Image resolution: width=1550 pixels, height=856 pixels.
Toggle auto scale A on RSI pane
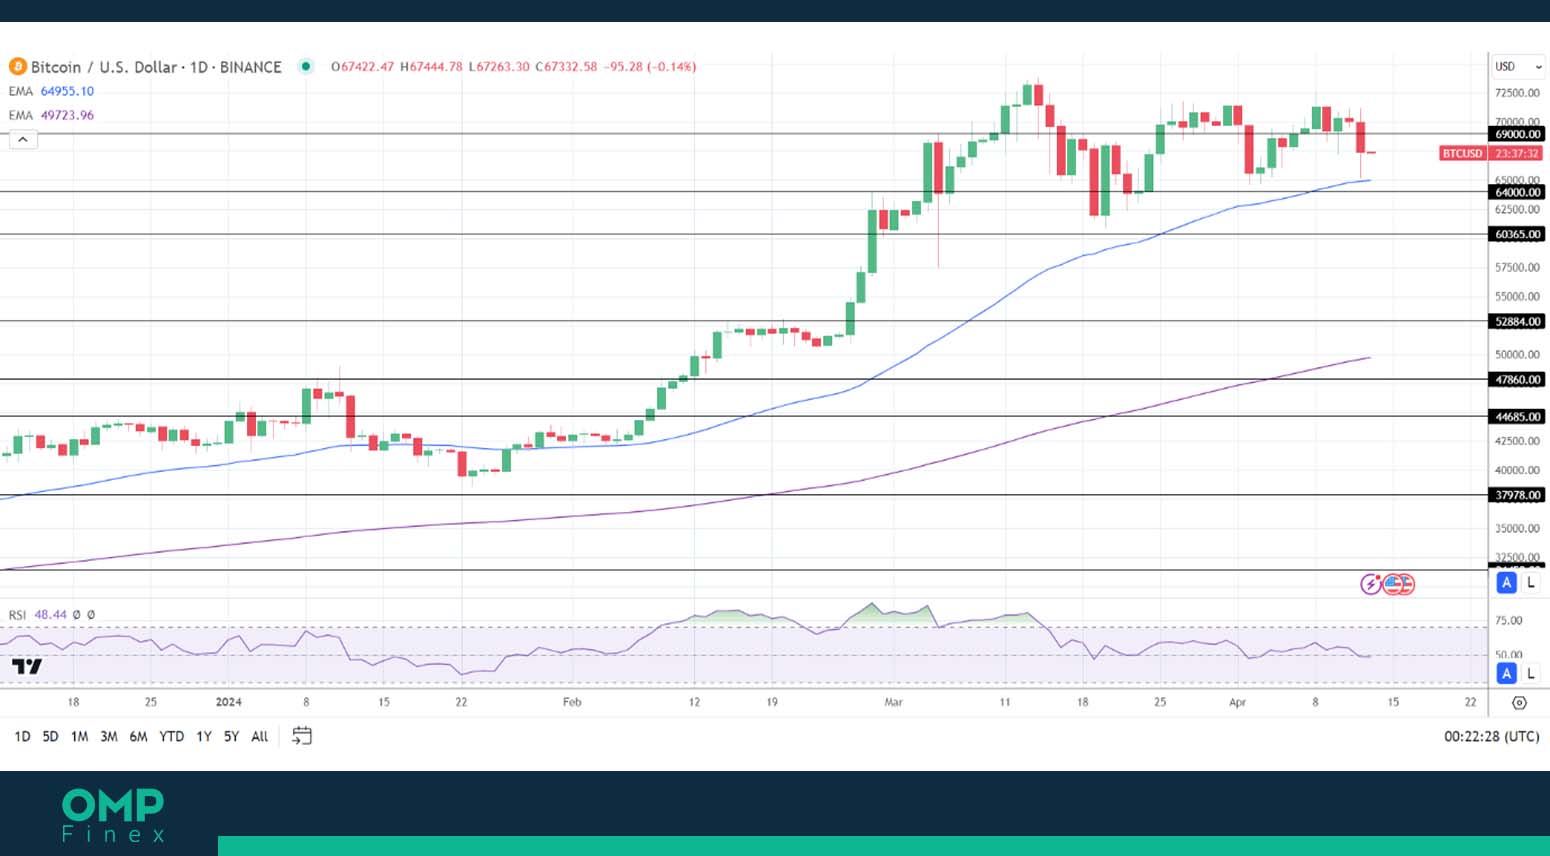coord(1506,674)
